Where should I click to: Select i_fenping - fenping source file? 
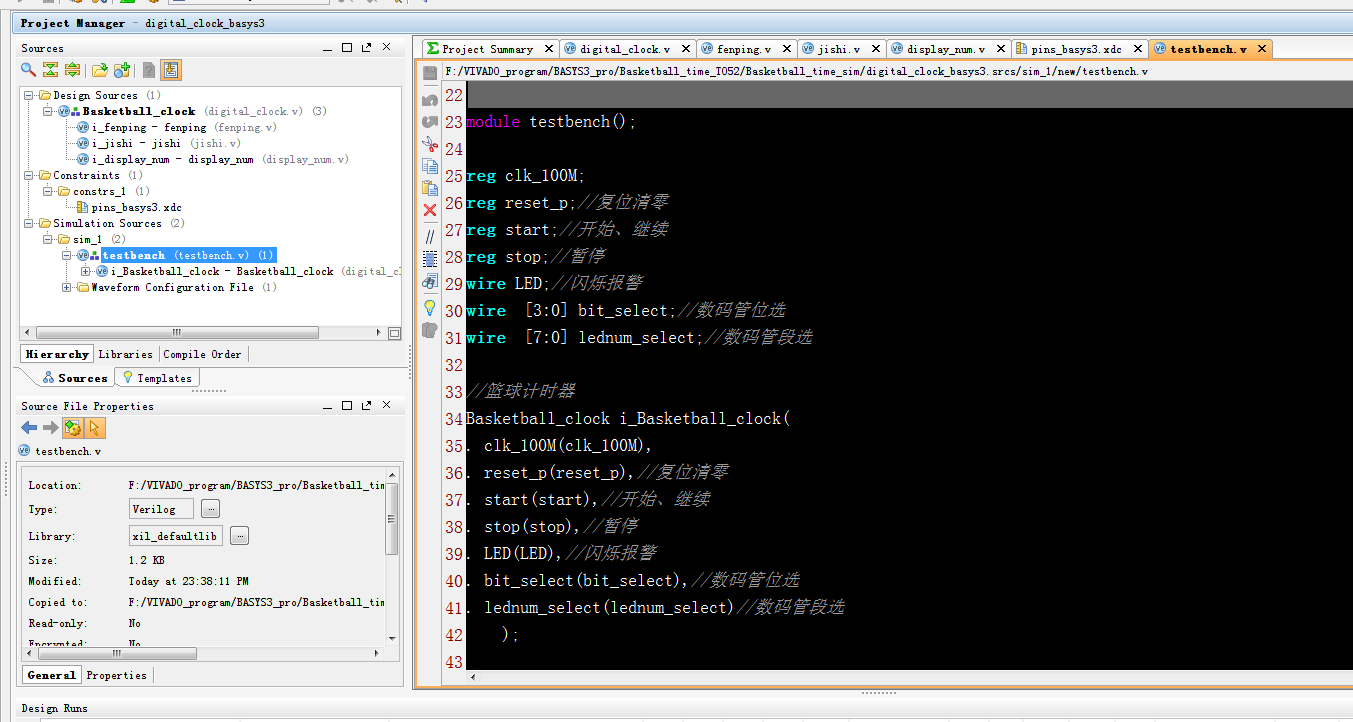[x=177, y=128]
